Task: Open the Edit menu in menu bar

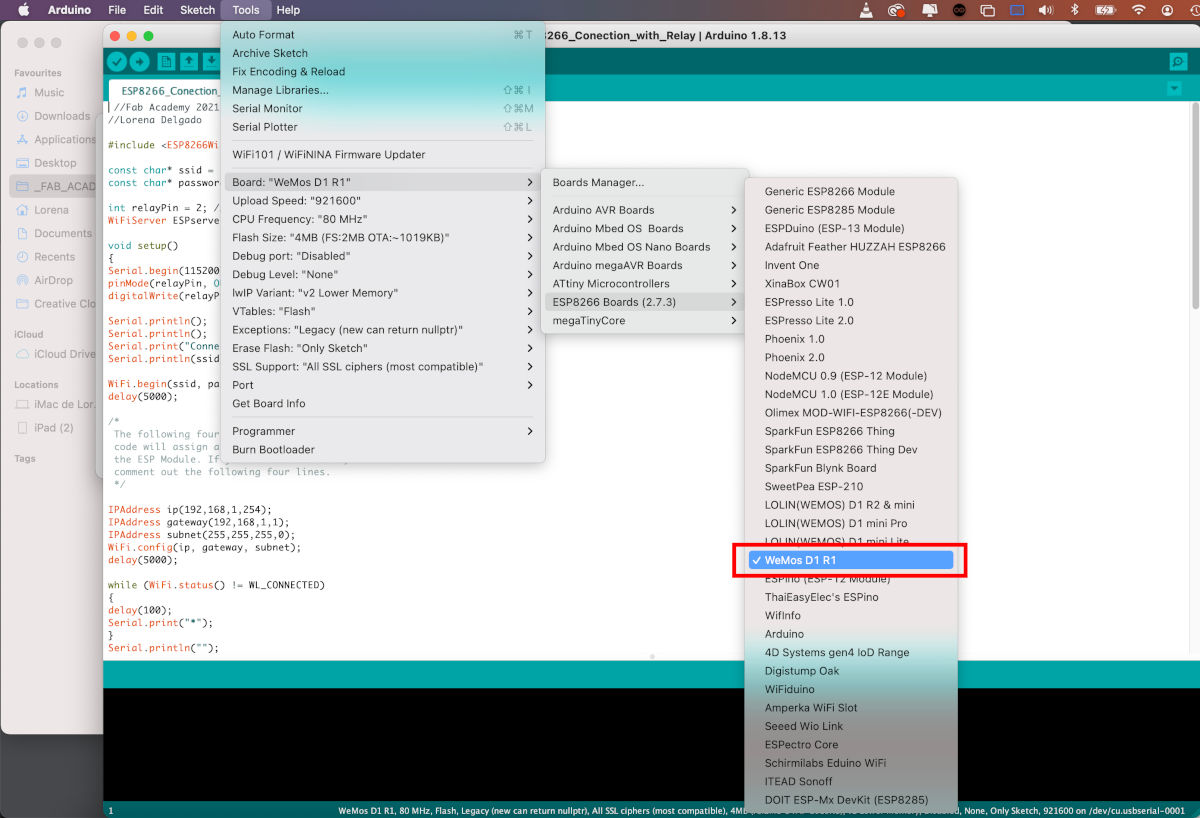Action: (153, 10)
